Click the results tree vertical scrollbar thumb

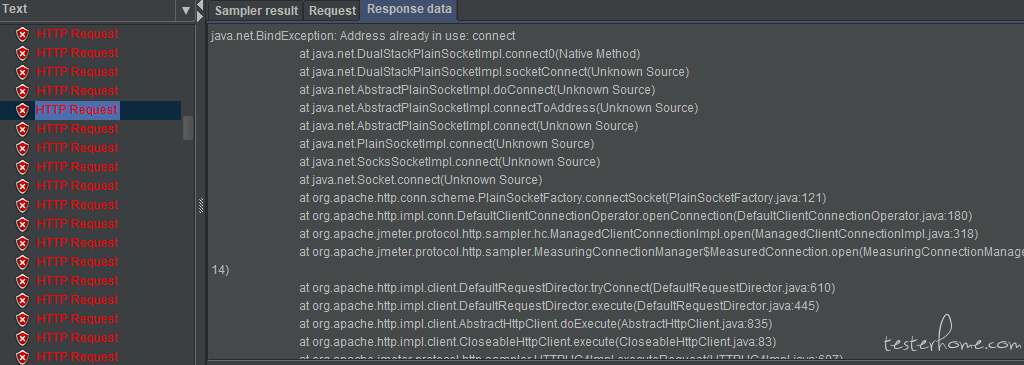point(188,128)
